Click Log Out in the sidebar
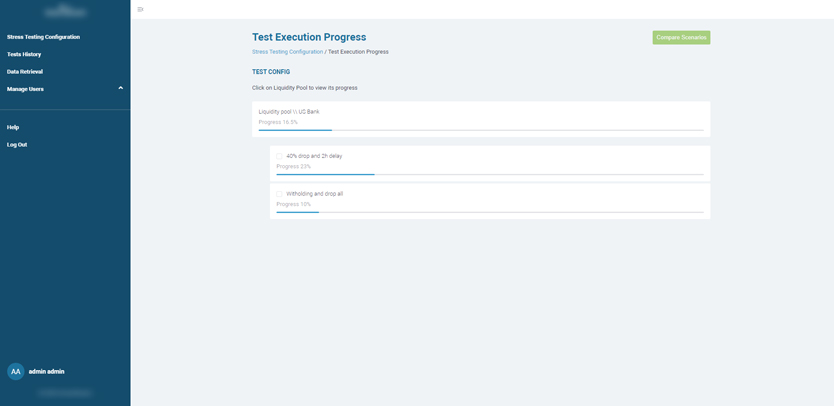 pyautogui.click(x=17, y=145)
